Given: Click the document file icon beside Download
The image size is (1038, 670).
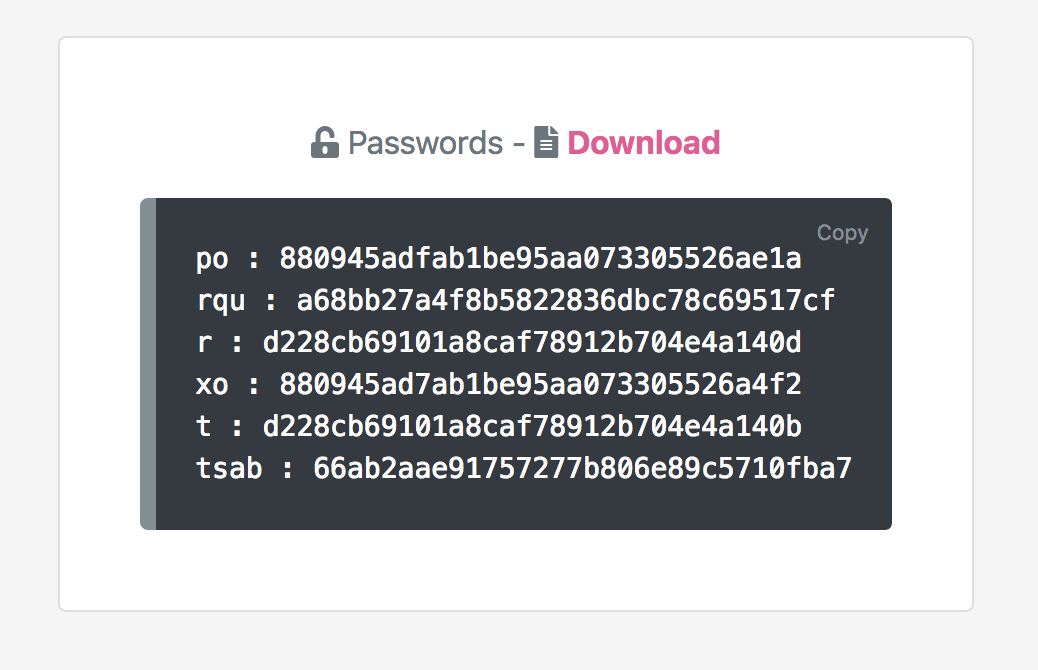Looking at the screenshot, I should (546, 142).
